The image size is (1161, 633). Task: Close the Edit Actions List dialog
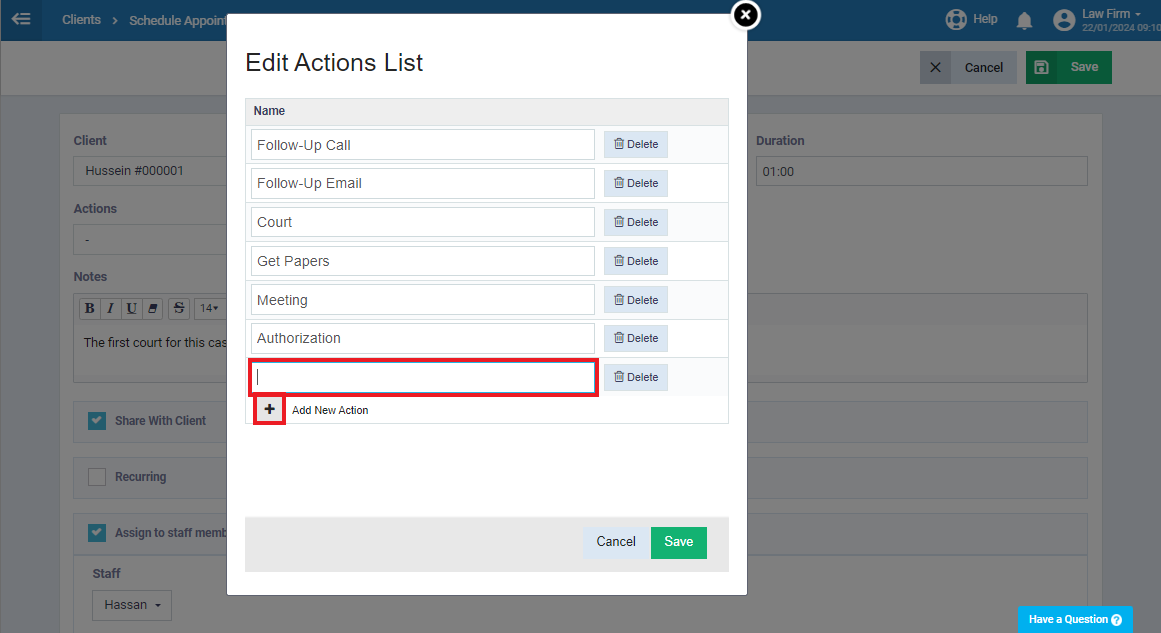[x=746, y=15]
